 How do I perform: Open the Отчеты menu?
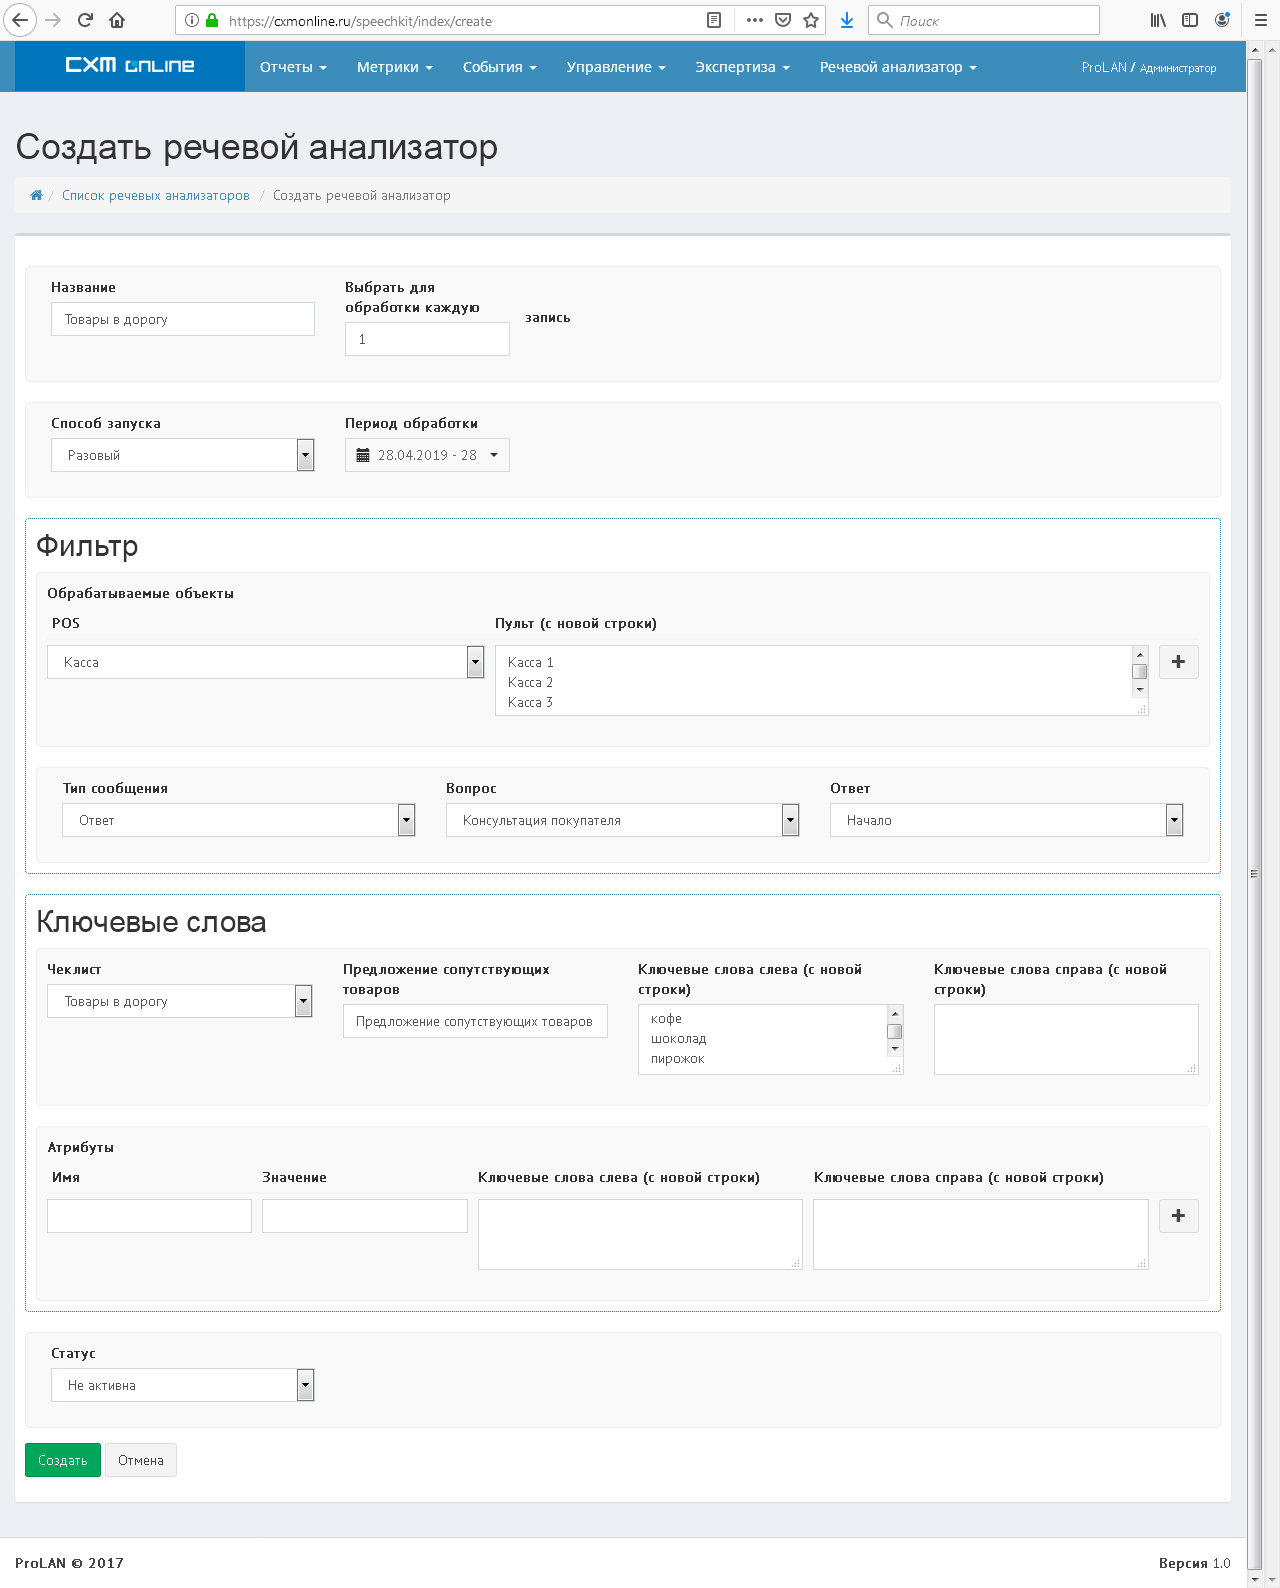pyautogui.click(x=293, y=67)
